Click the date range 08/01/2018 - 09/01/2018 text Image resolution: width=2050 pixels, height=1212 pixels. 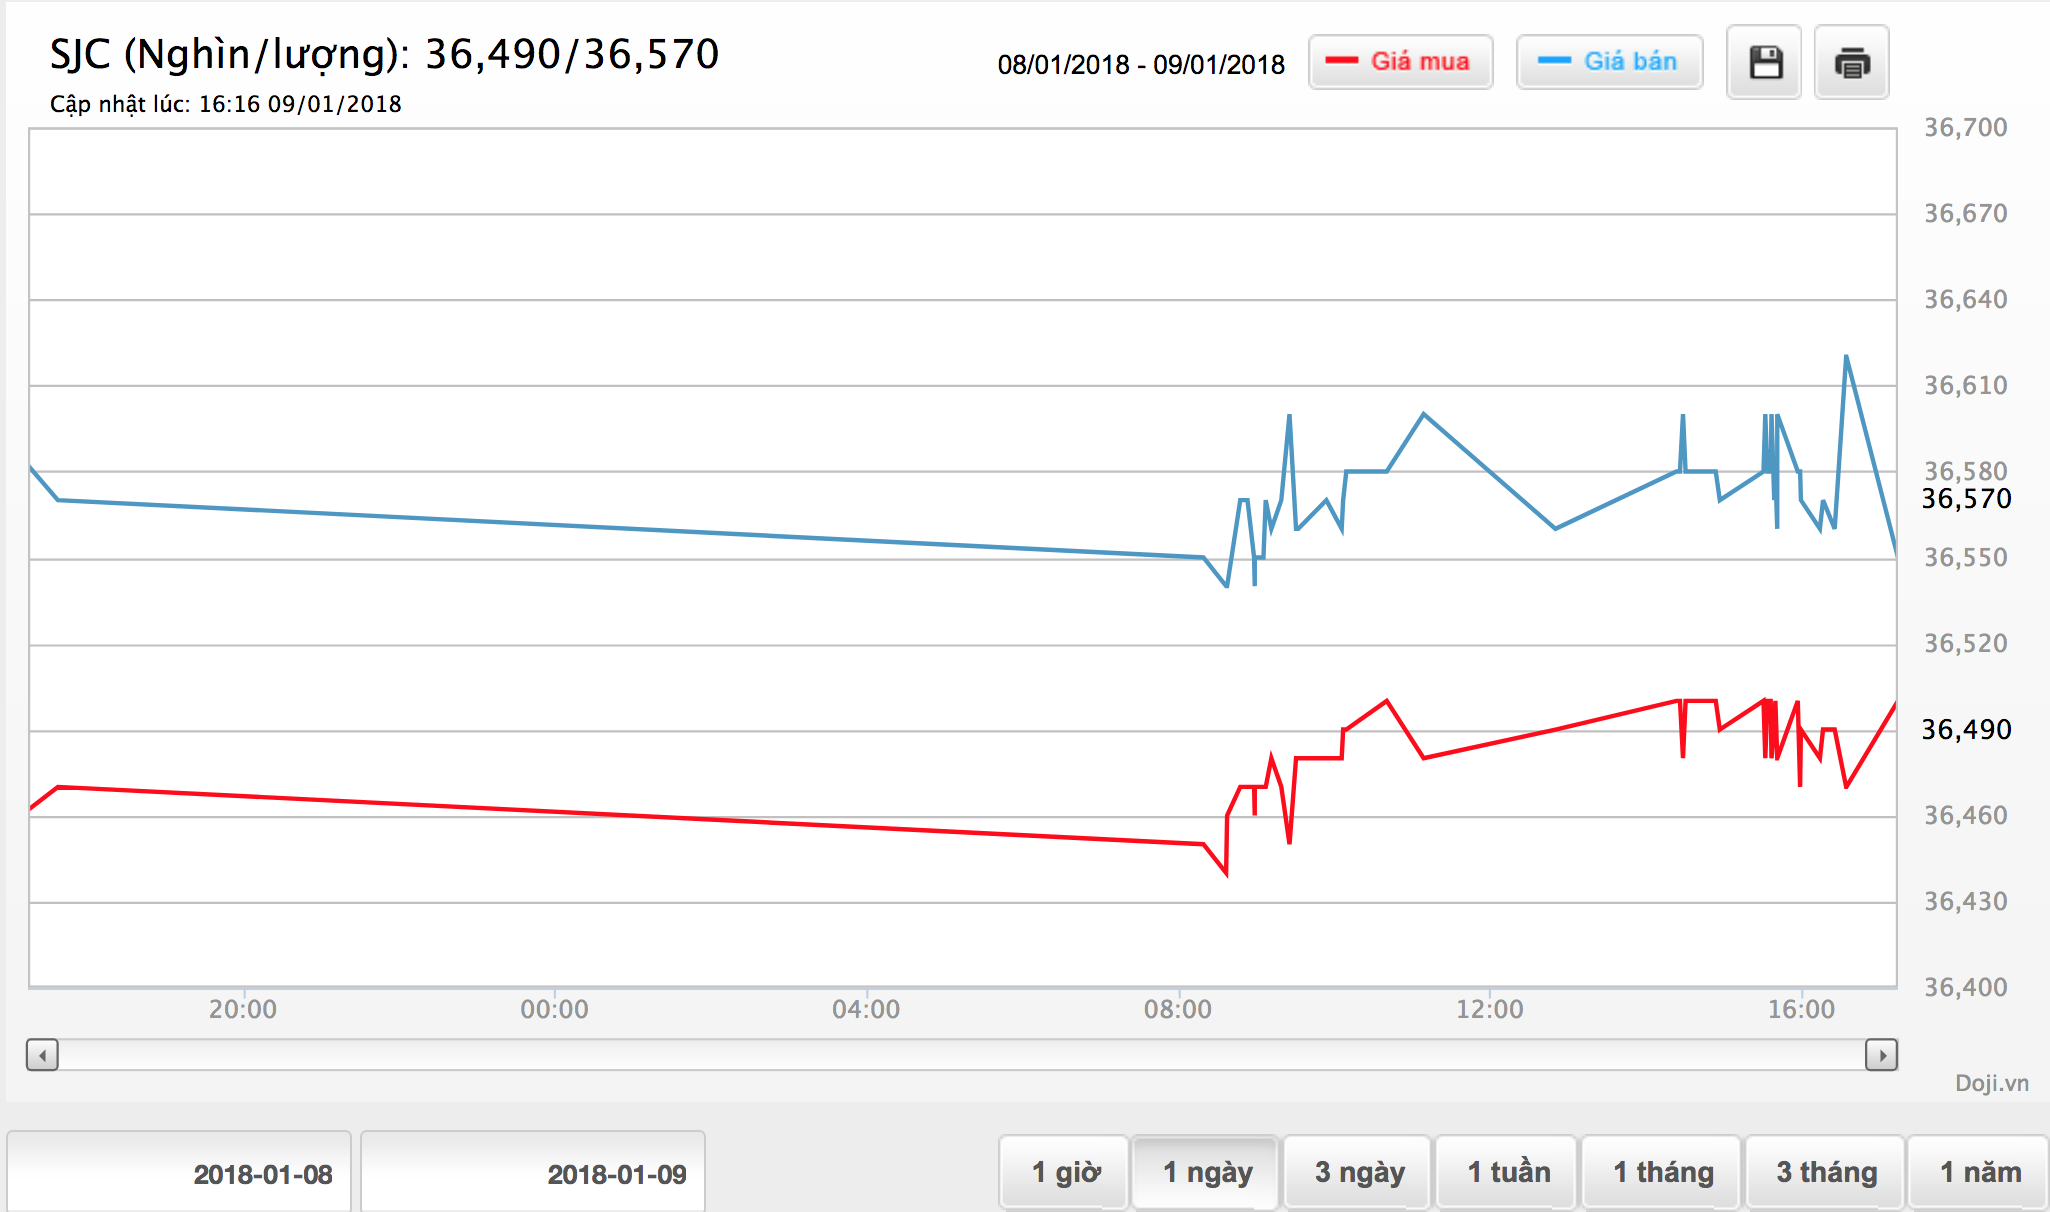pos(1141,65)
